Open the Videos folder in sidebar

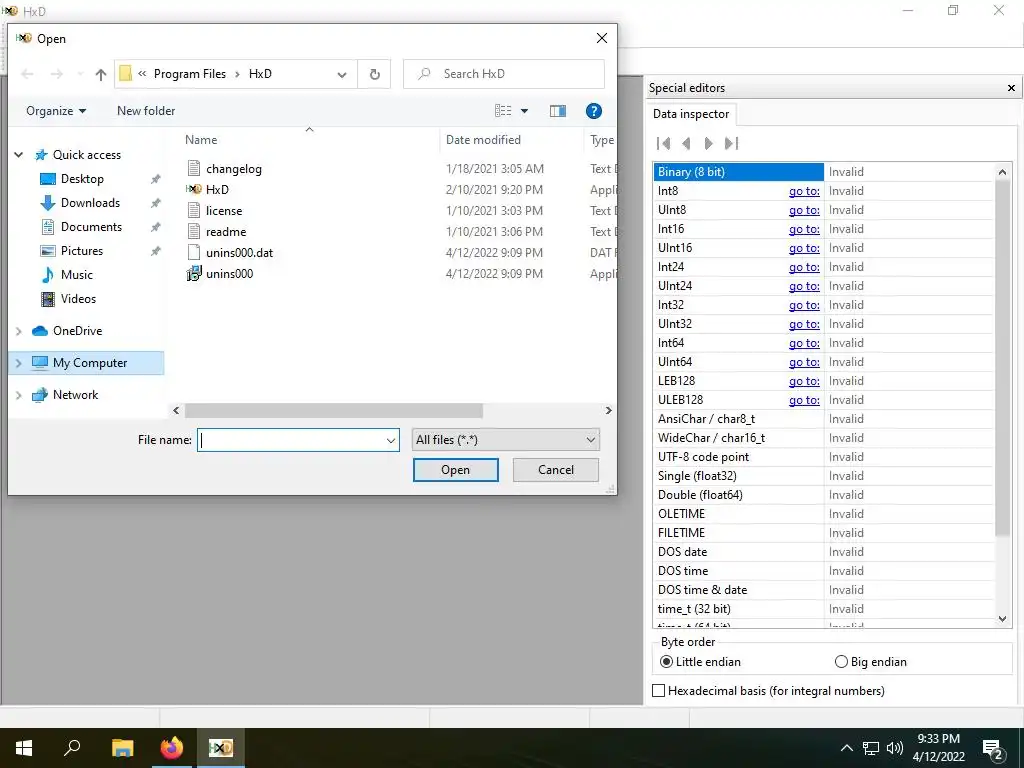pos(78,299)
